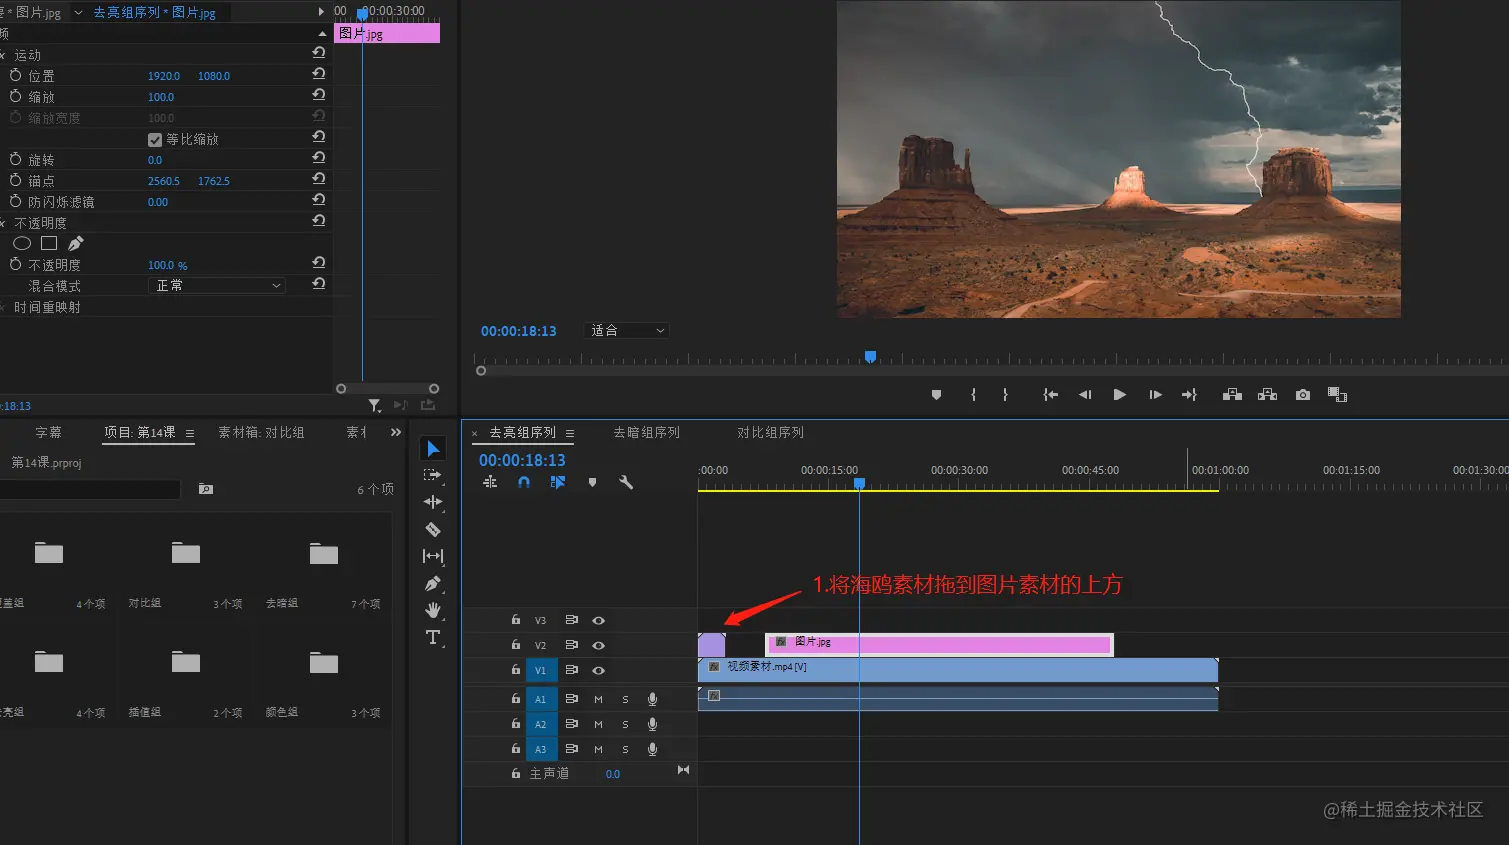The height and width of the screenshot is (845, 1509).
Task: Open sequence panel menu for 去亮组序列
Action: coord(570,433)
